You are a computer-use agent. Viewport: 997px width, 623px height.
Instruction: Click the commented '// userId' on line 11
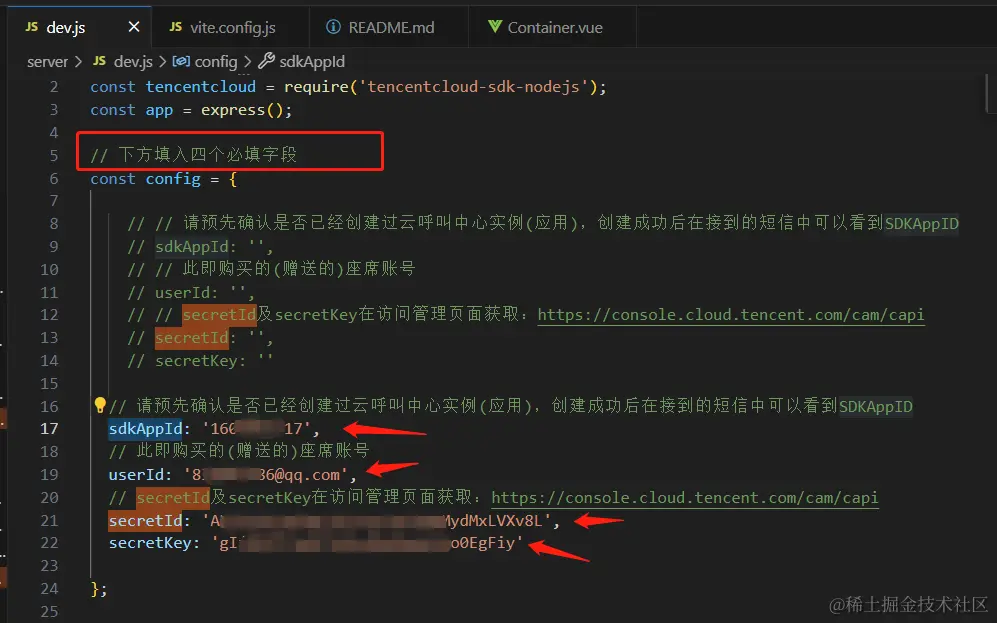168,292
